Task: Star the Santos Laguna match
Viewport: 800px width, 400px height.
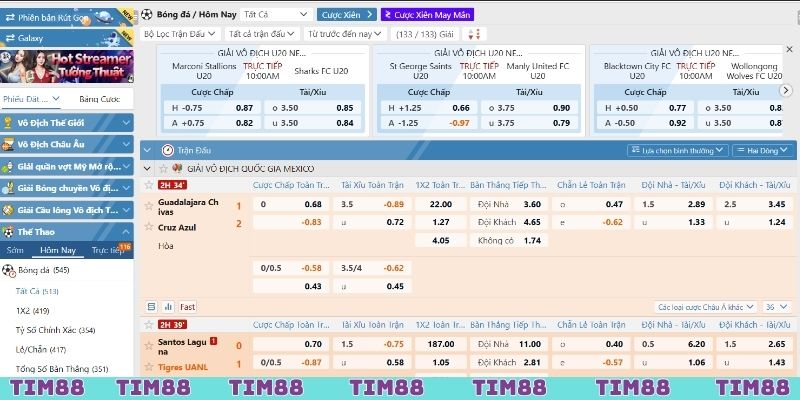Action: (x=148, y=325)
